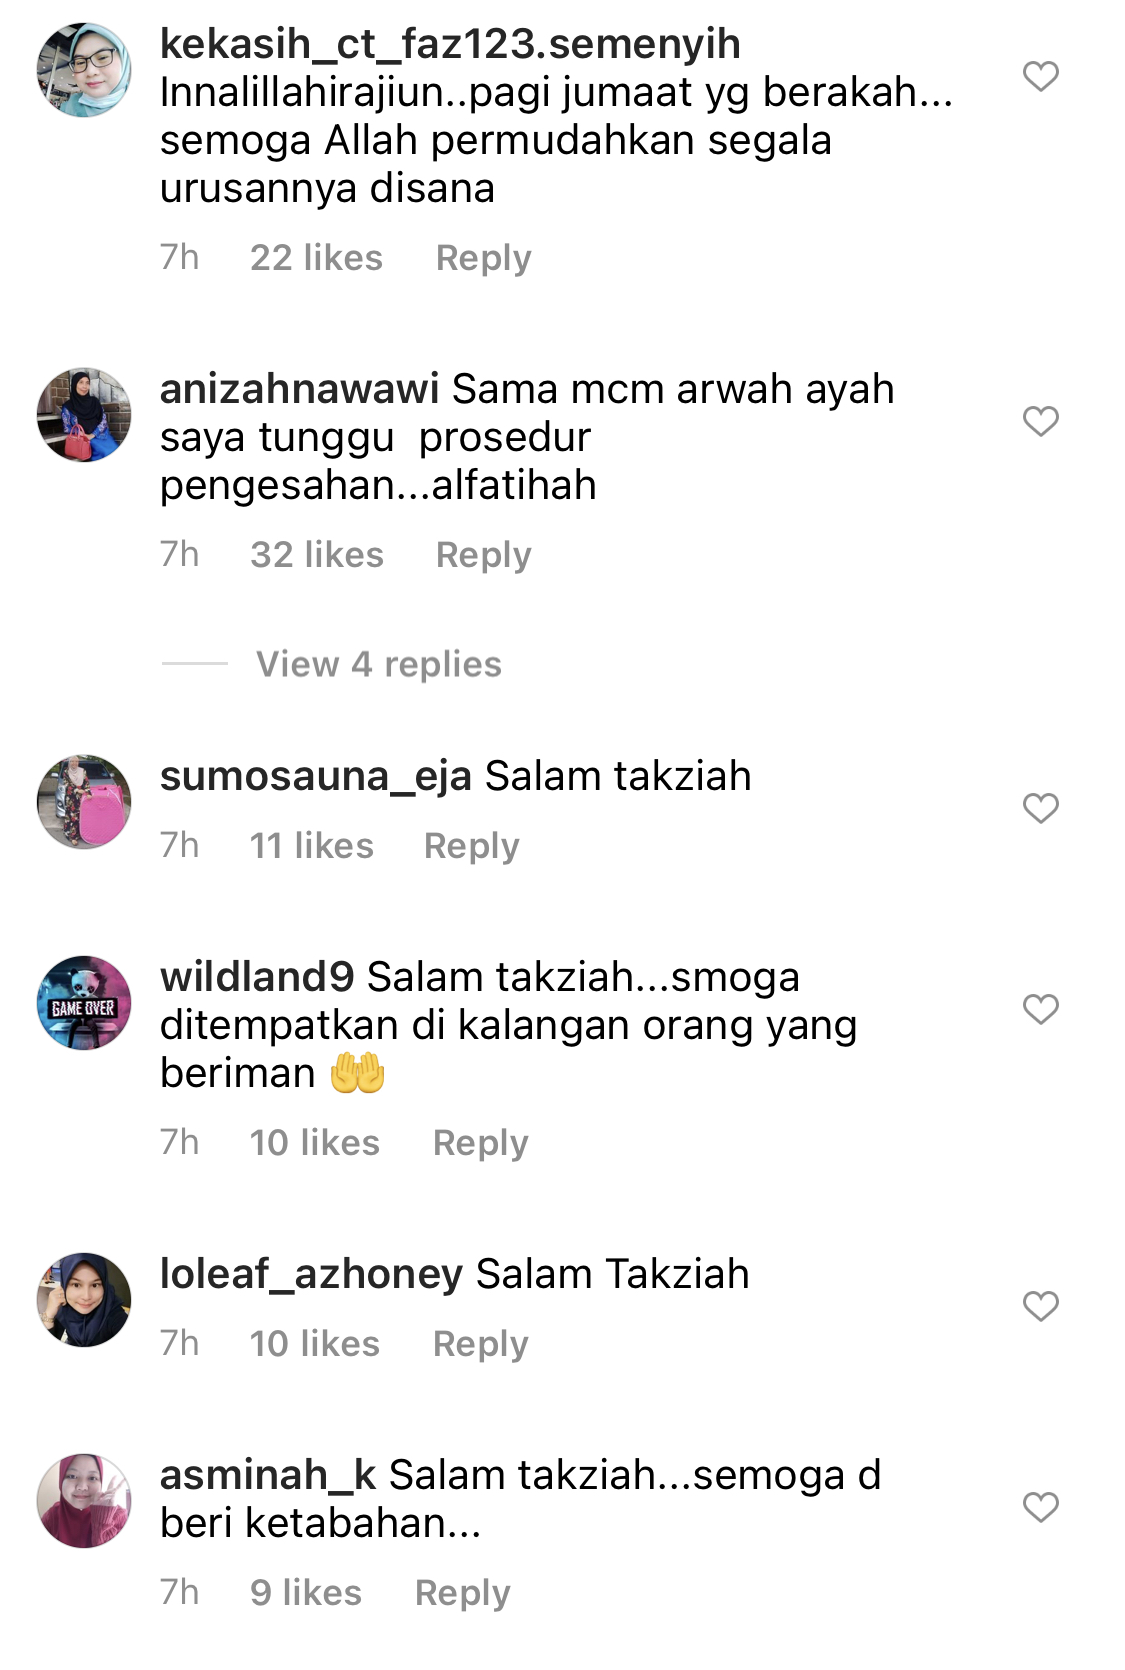
Task: Tap heart icon on anizahnawawi's comment
Action: pos(1040,421)
